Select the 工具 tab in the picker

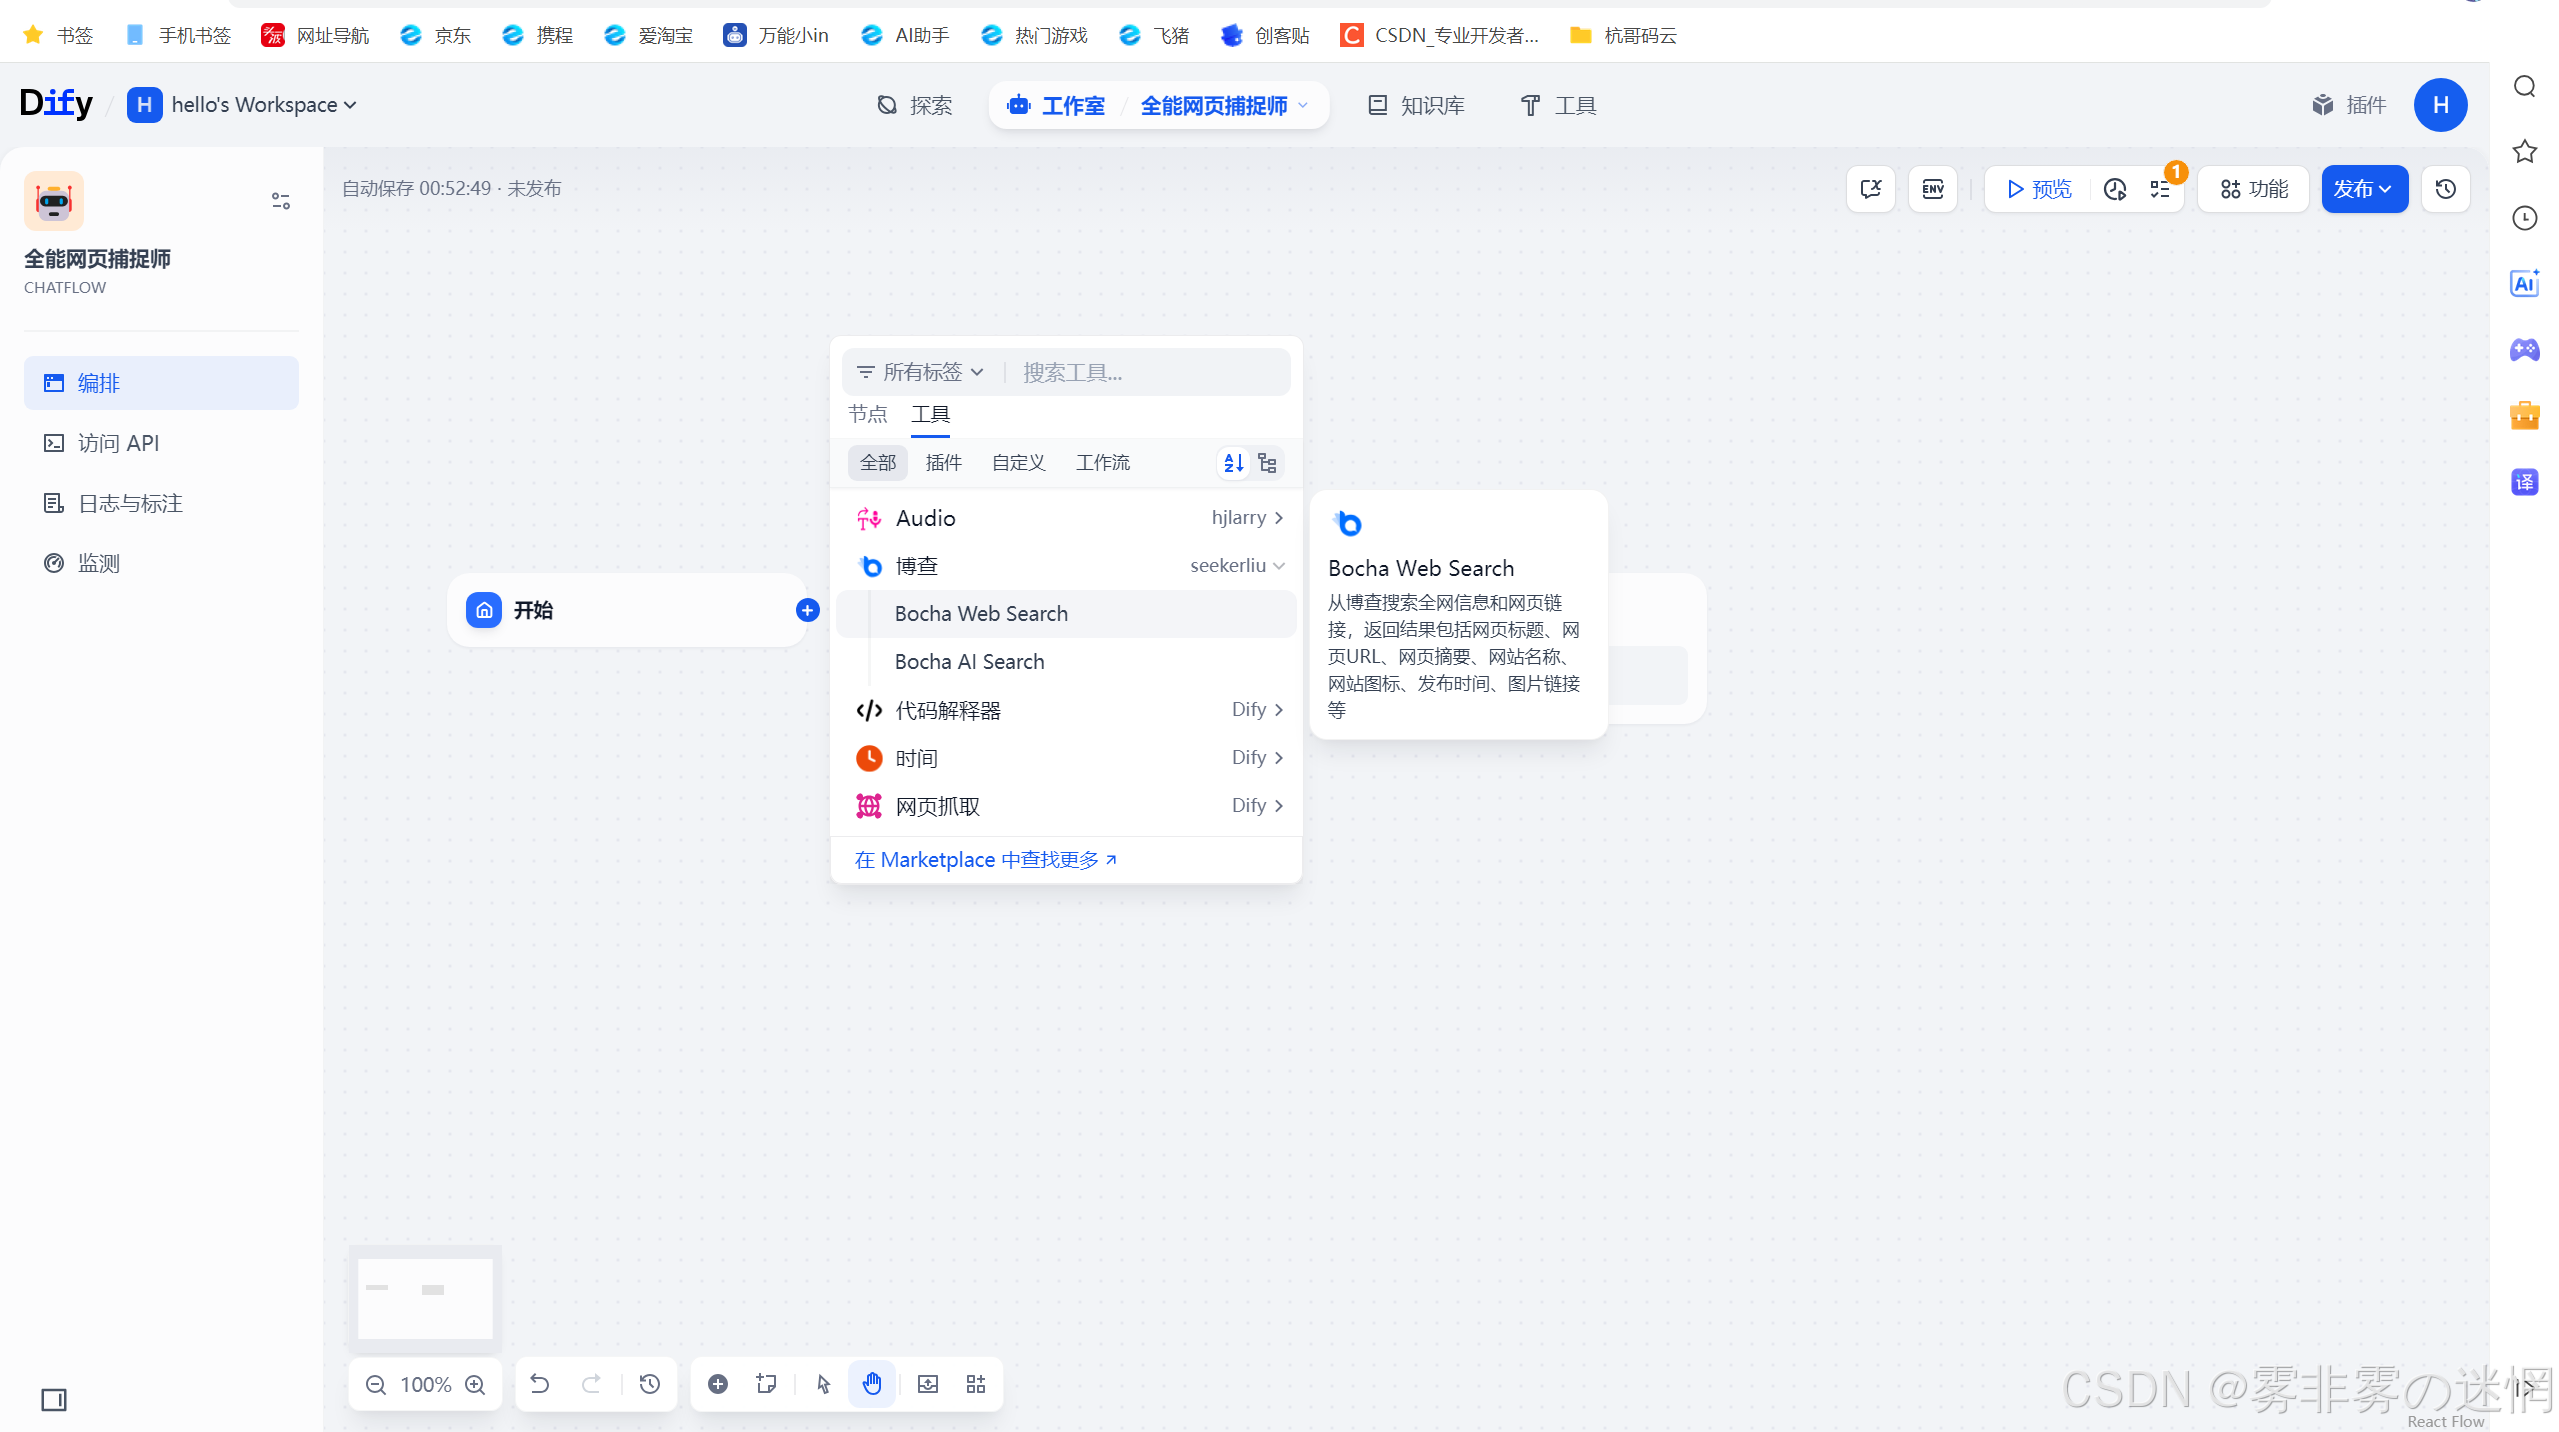[930, 414]
